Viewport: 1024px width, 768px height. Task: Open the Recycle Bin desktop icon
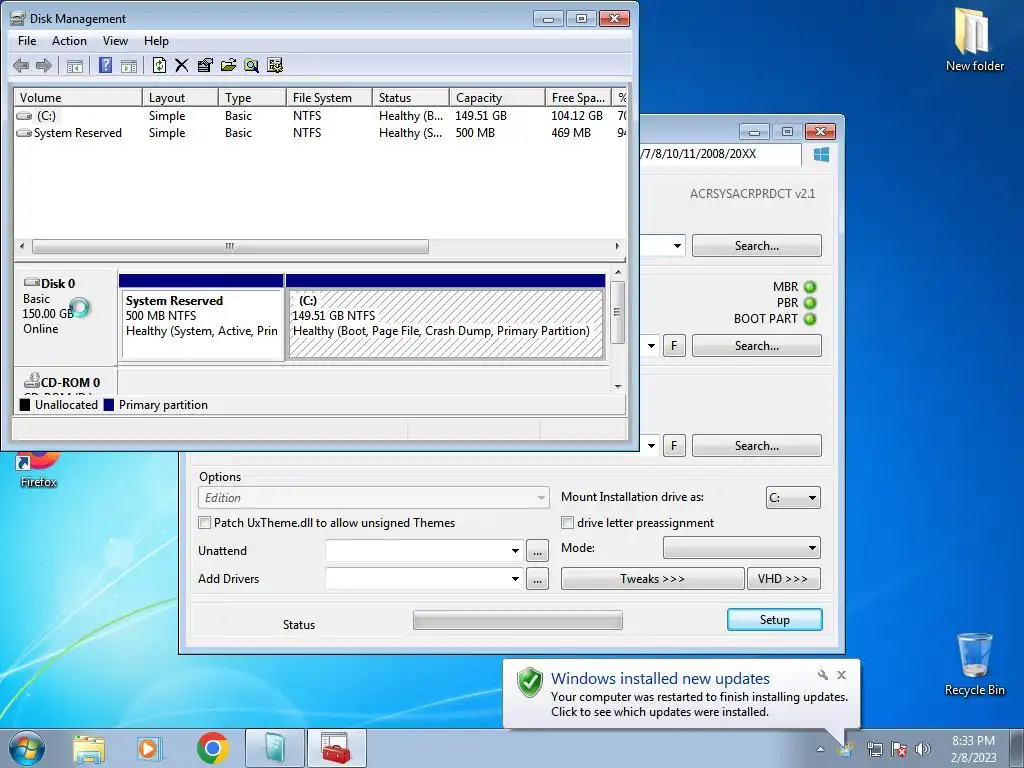click(x=974, y=664)
